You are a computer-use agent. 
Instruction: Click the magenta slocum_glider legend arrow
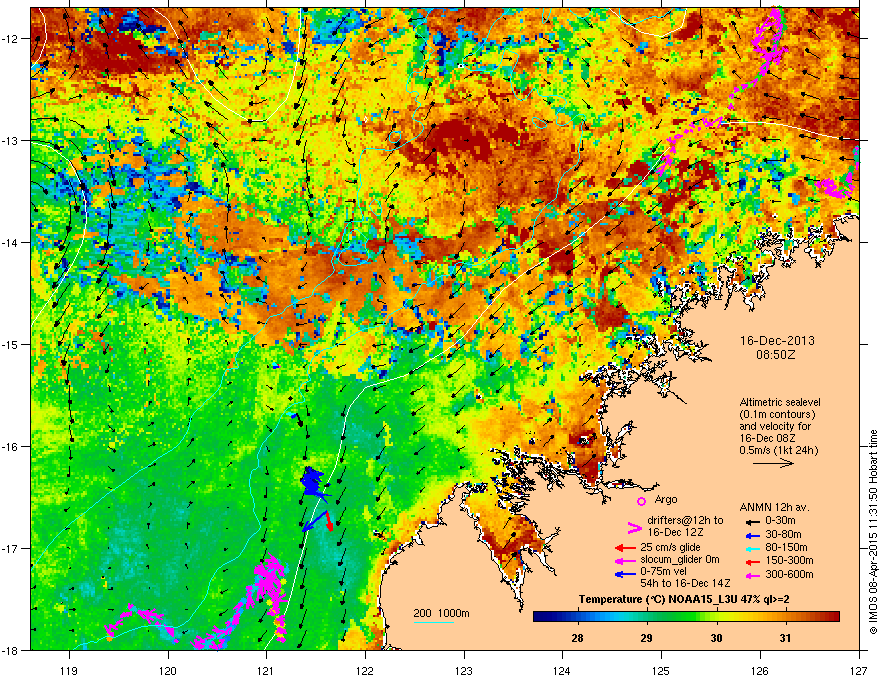[x=625, y=561]
